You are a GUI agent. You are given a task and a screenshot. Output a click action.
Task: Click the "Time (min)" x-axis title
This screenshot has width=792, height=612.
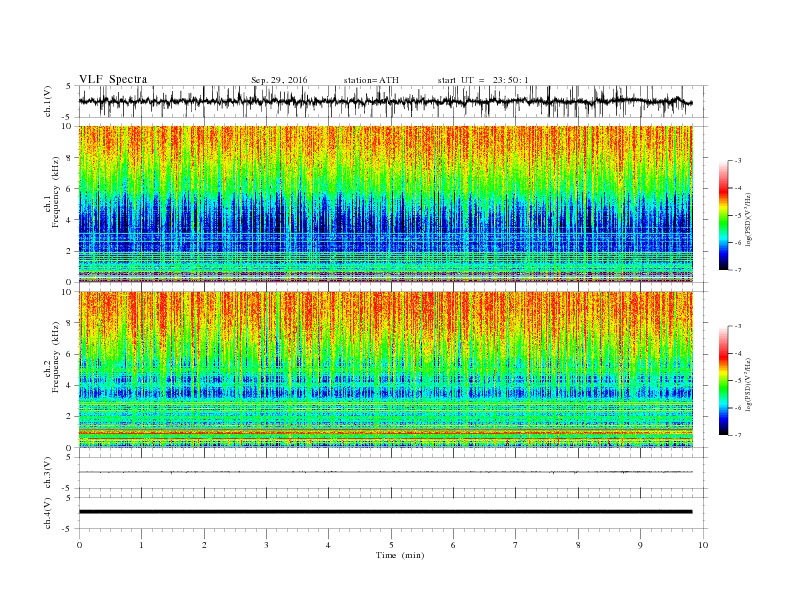(400, 555)
